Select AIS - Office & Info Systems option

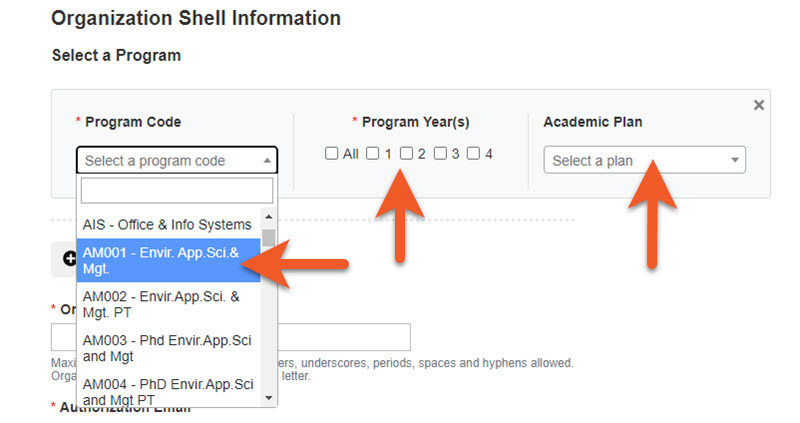(168, 225)
